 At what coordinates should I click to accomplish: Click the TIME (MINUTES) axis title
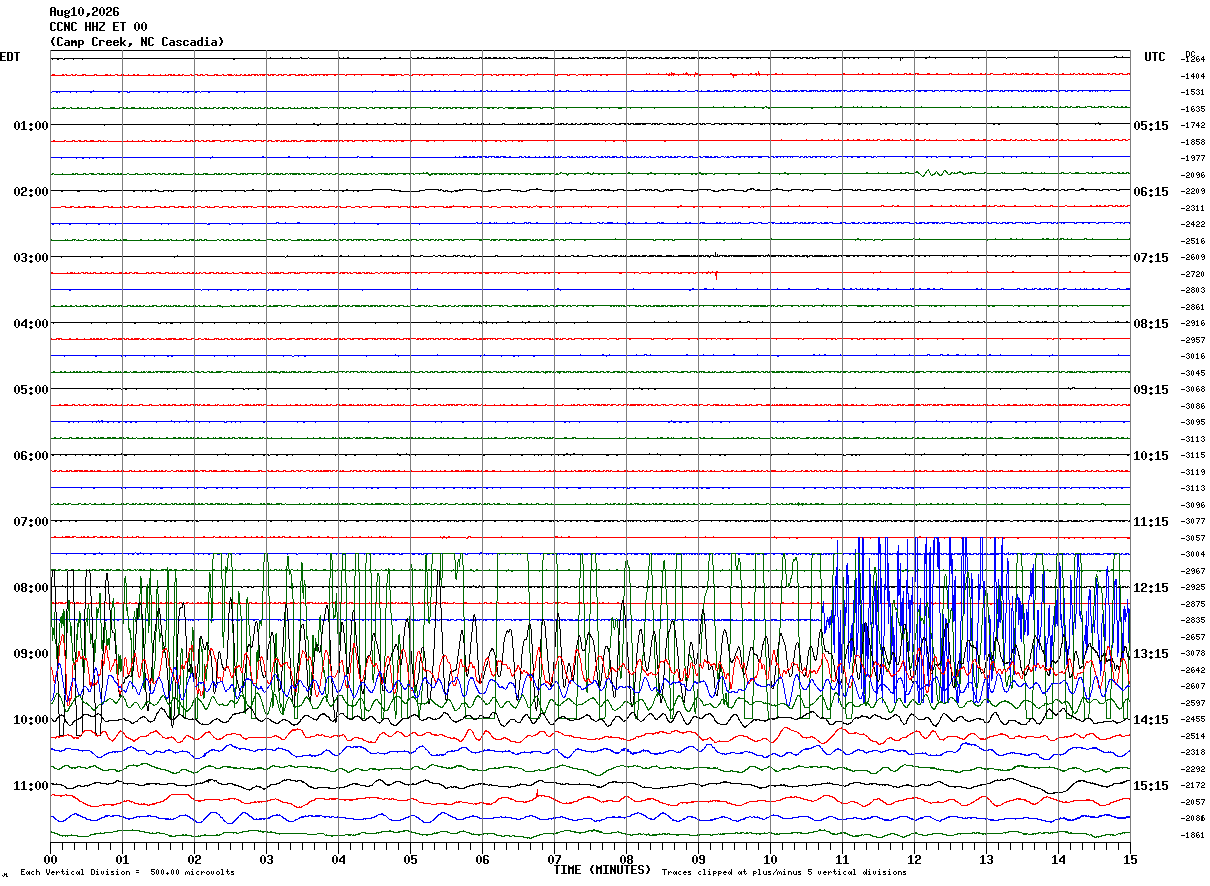click(602, 870)
